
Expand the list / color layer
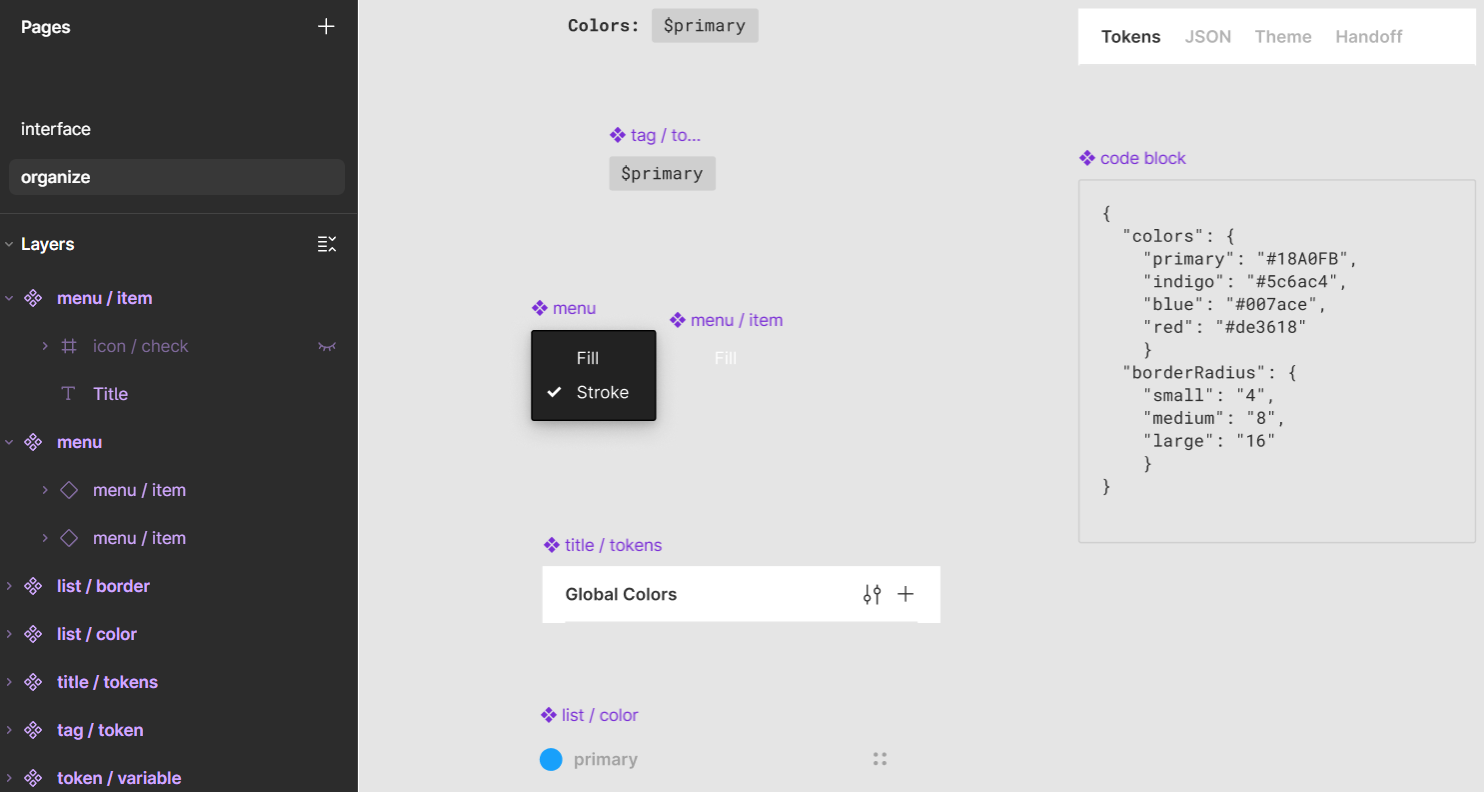tap(9, 634)
